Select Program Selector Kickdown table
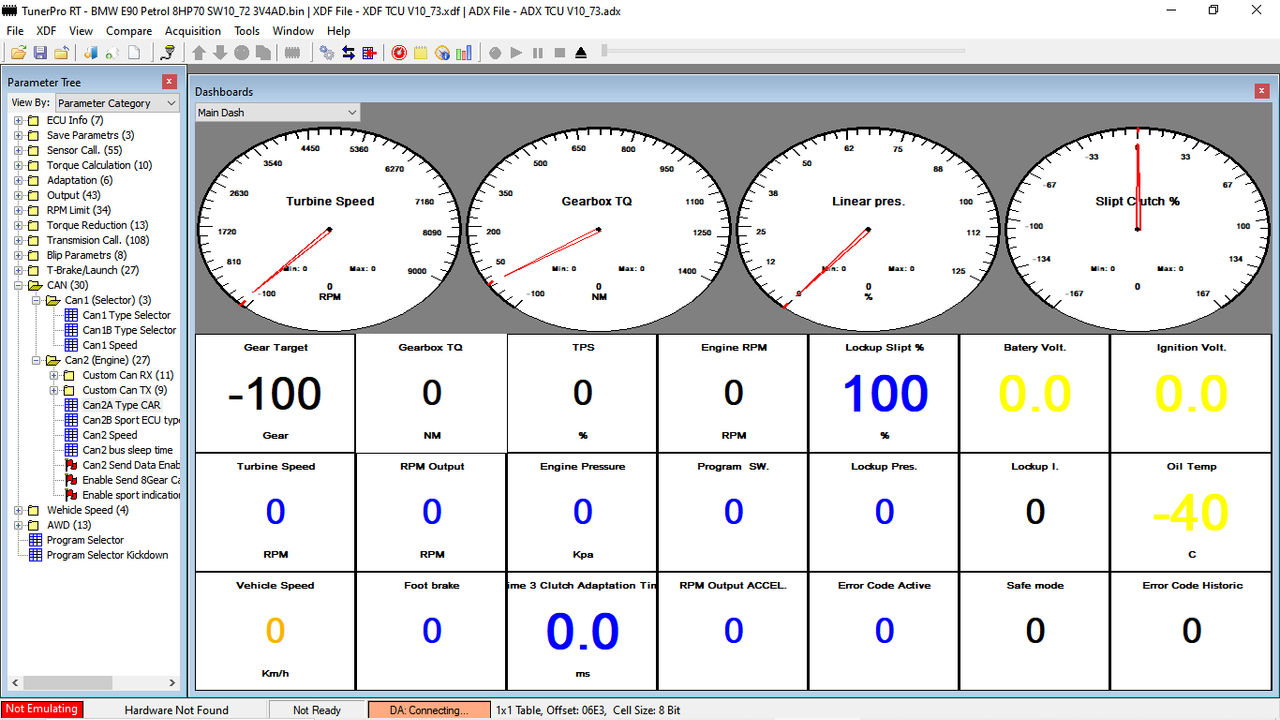The width and height of the screenshot is (1280, 720). (107, 555)
